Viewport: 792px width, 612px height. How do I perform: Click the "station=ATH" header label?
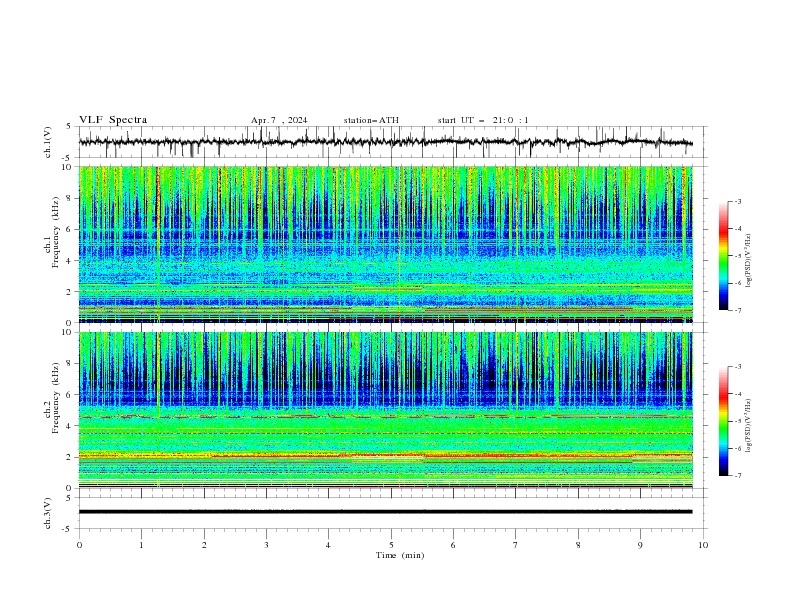[371, 120]
